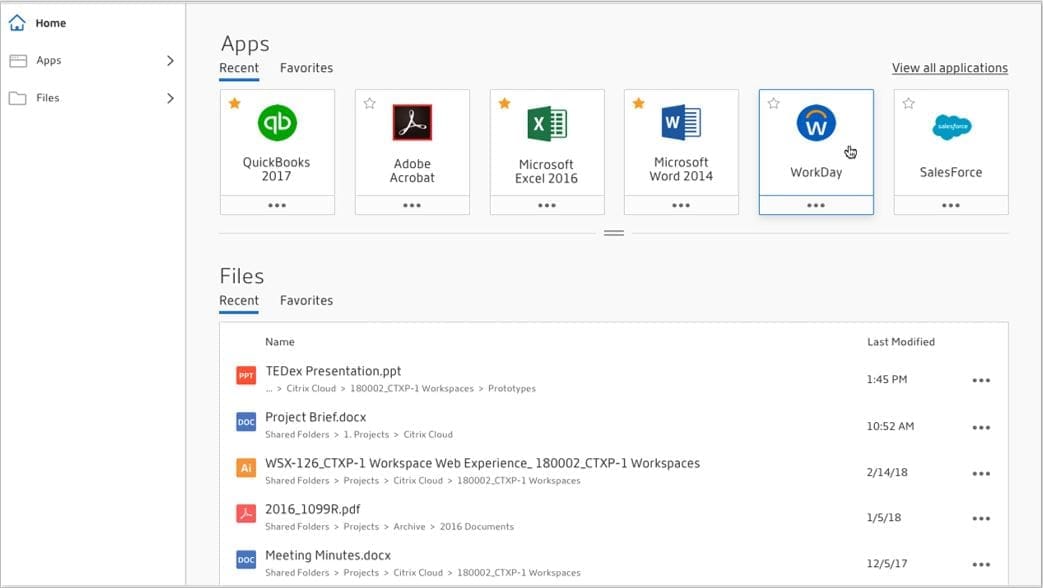Click the 2016 Documents breadcrumb folder
1043x588 pixels.
476,527
